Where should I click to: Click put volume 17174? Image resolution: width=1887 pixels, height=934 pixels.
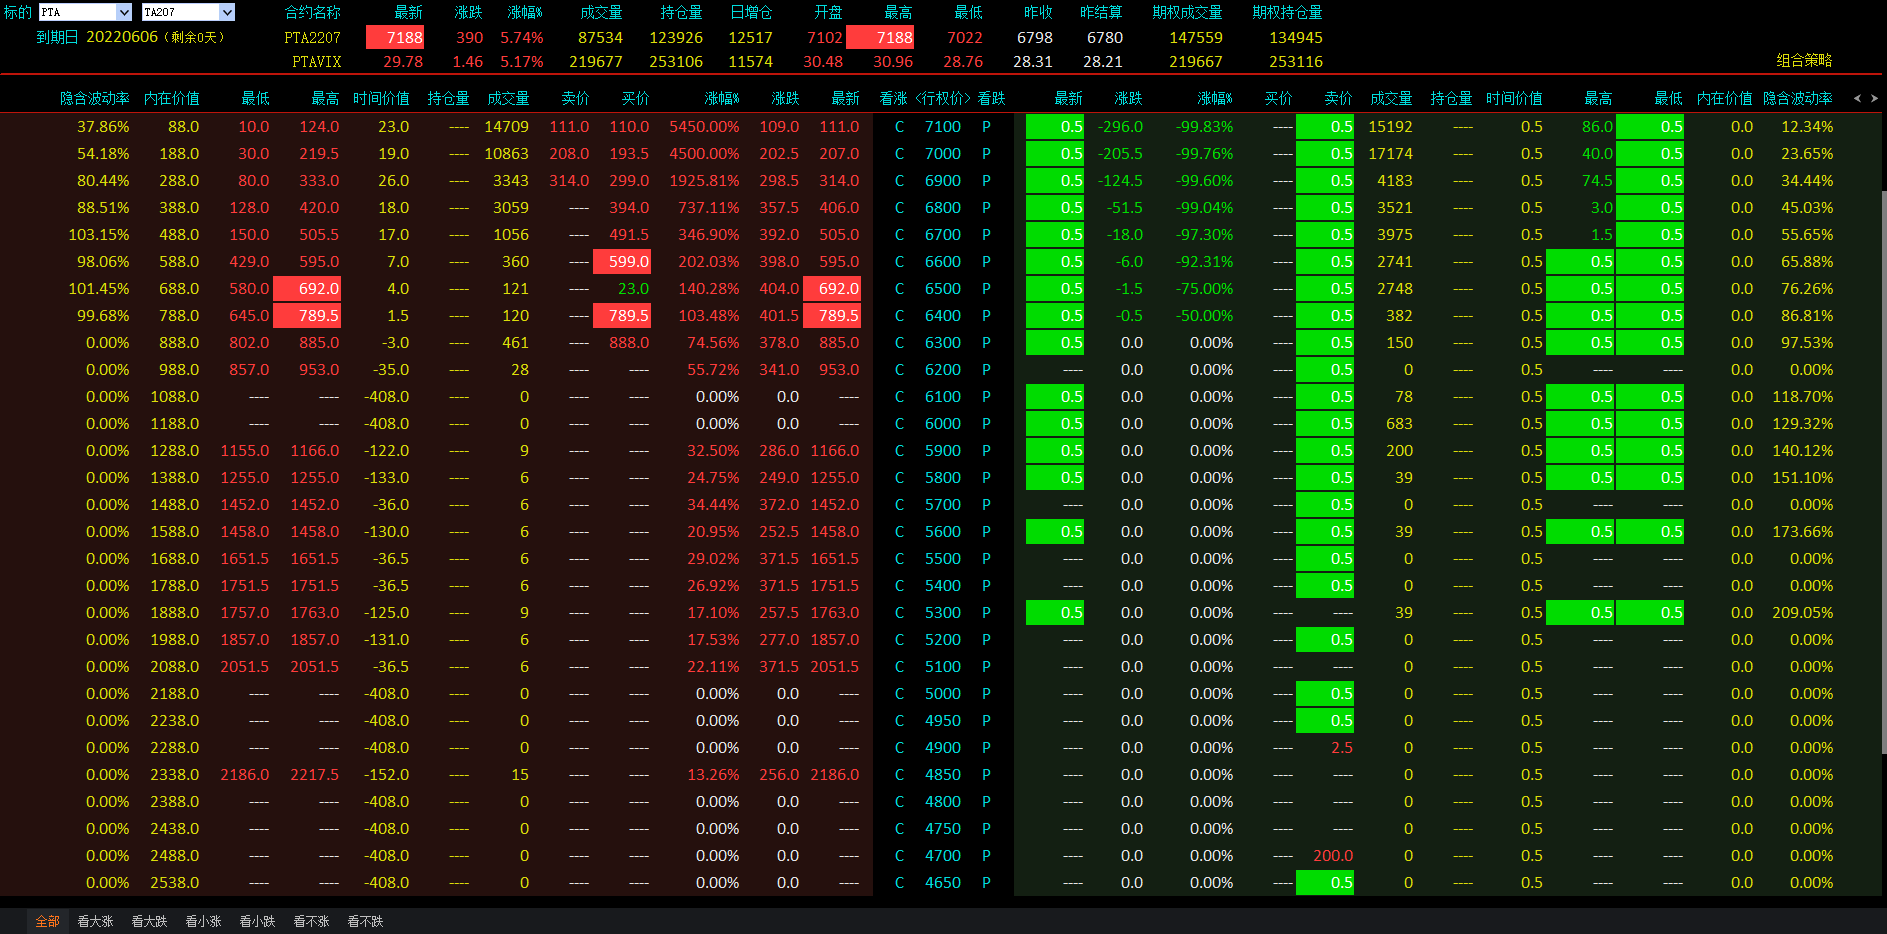click(1390, 154)
